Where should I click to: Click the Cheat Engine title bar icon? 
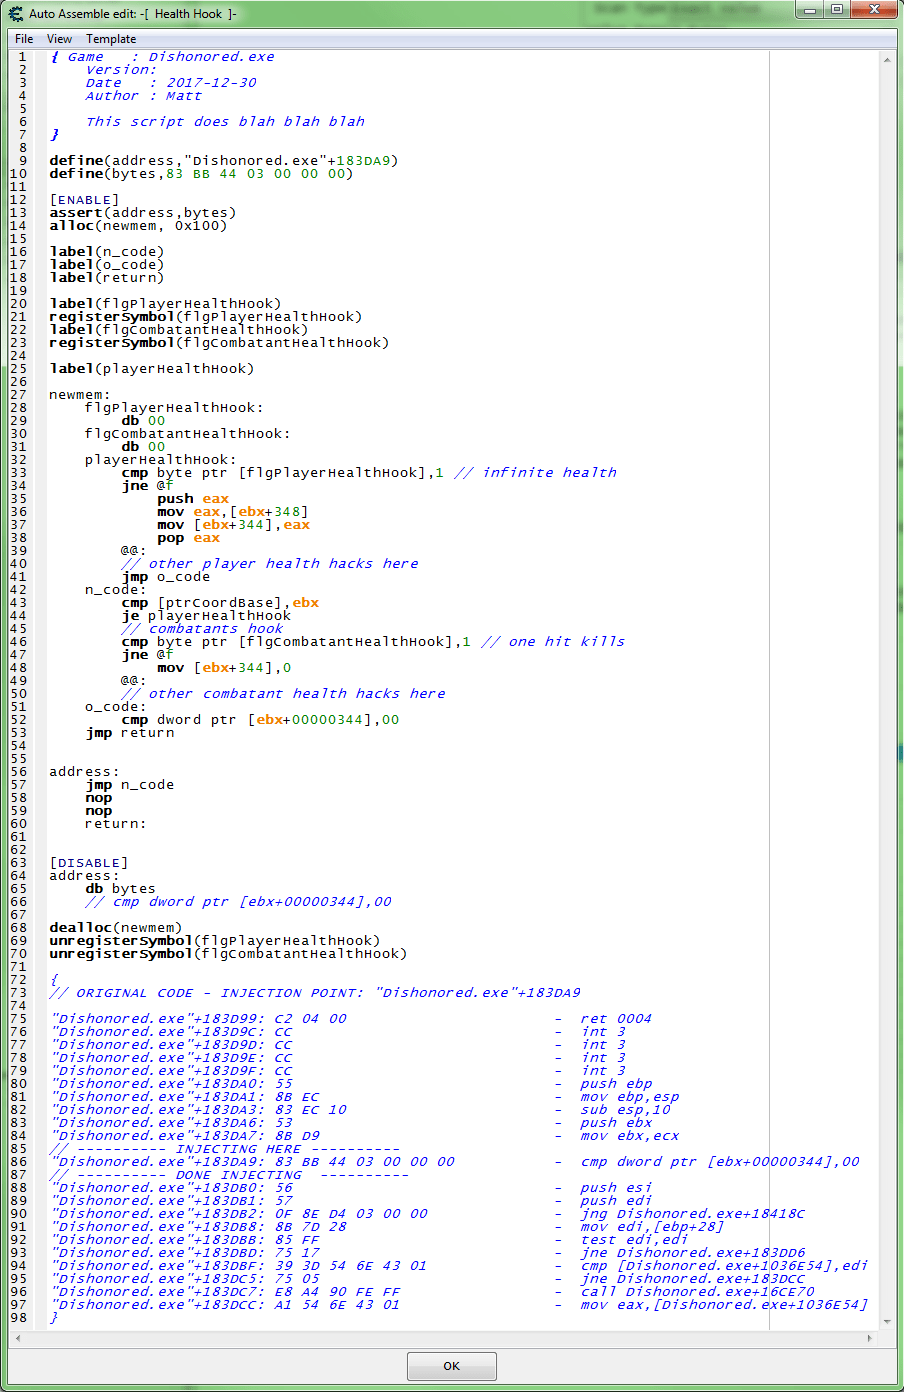16,13
